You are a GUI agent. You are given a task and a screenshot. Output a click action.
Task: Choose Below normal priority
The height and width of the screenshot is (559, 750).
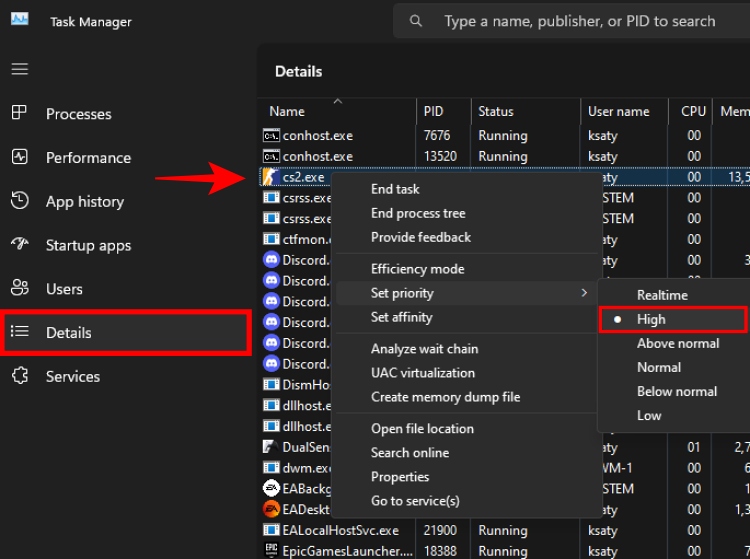coord(677,391)
